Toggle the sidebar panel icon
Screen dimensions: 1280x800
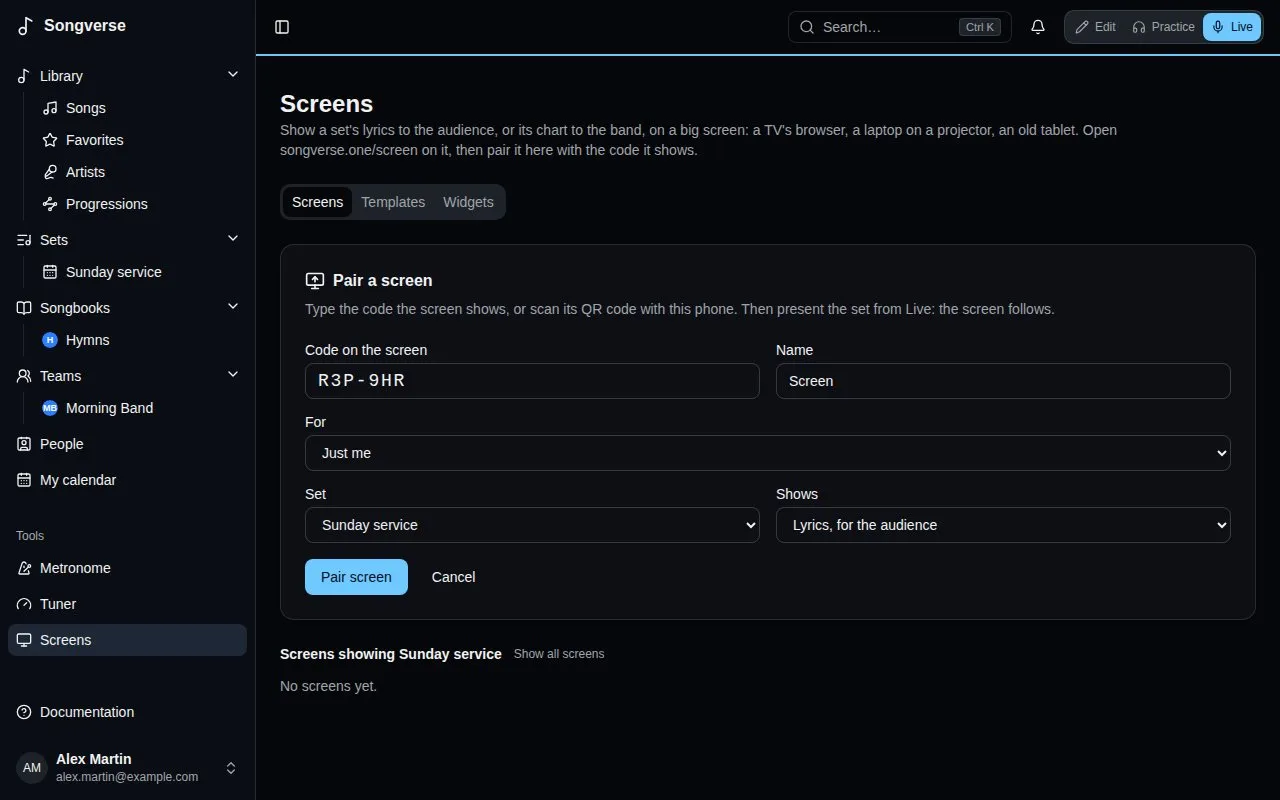[x=282, y=27]
